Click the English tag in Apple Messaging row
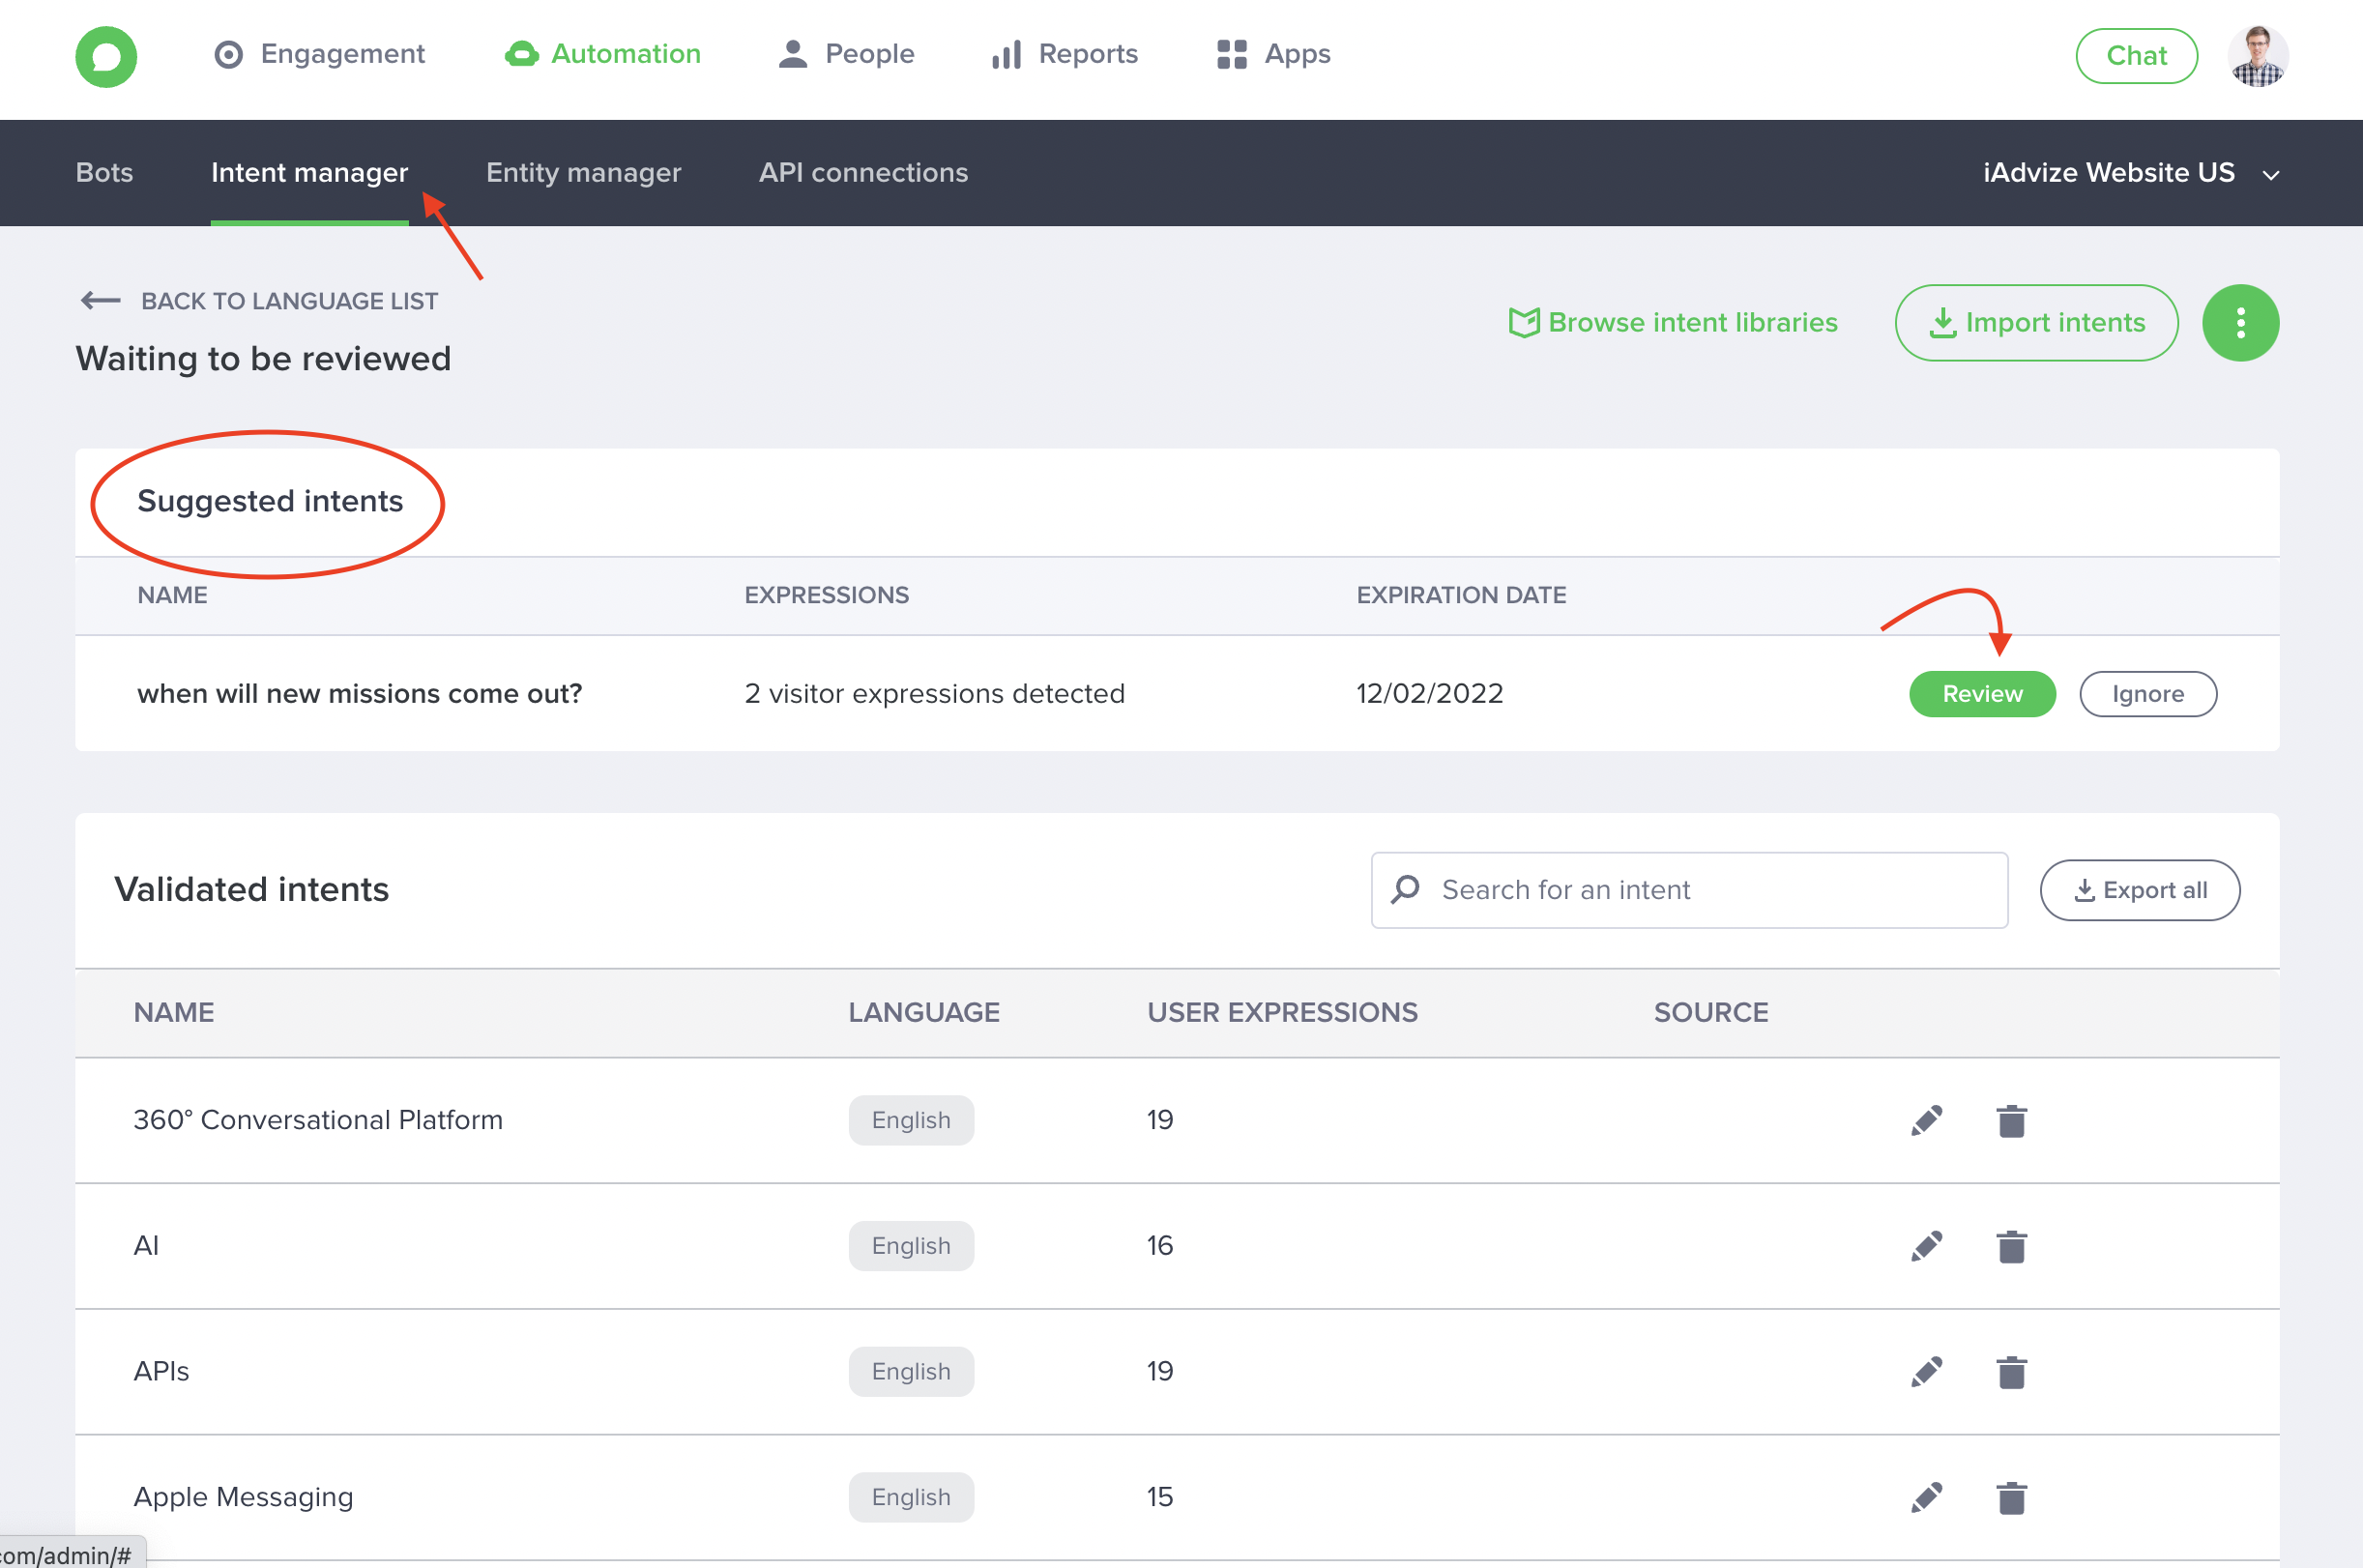The height and width of the screenshot is (1568, 2363). (x=911, y=1497)
